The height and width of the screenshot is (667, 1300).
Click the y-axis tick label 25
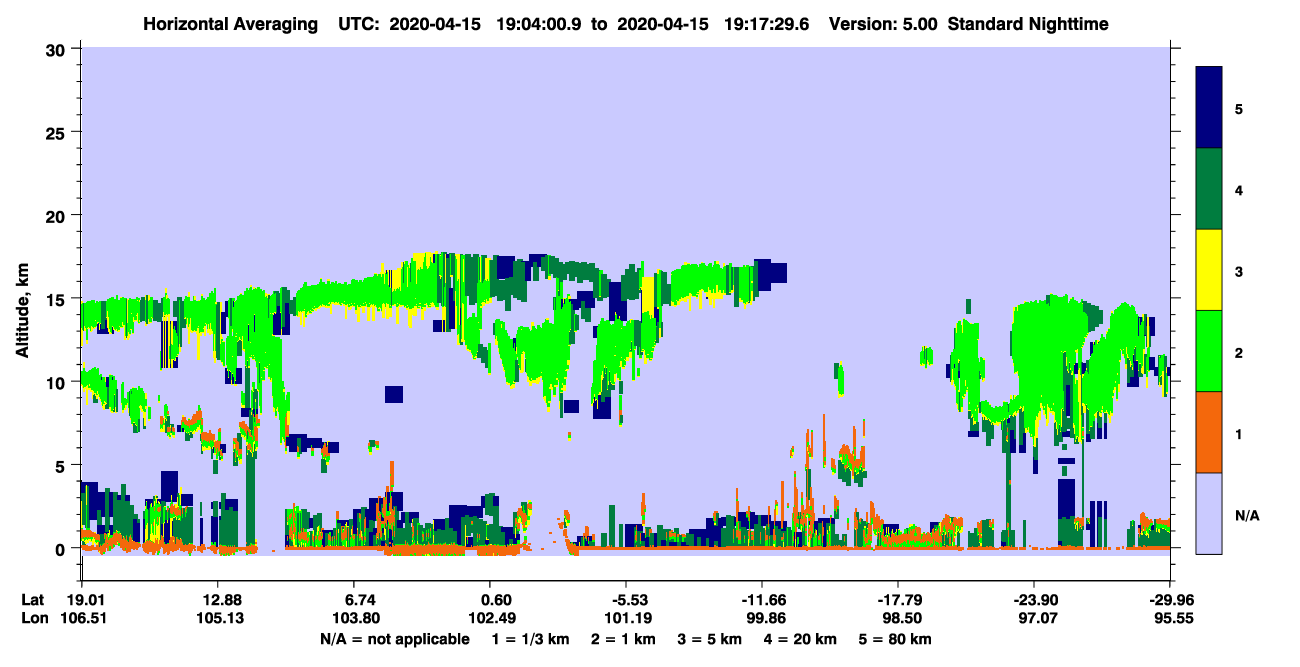(x=57, y=132)
